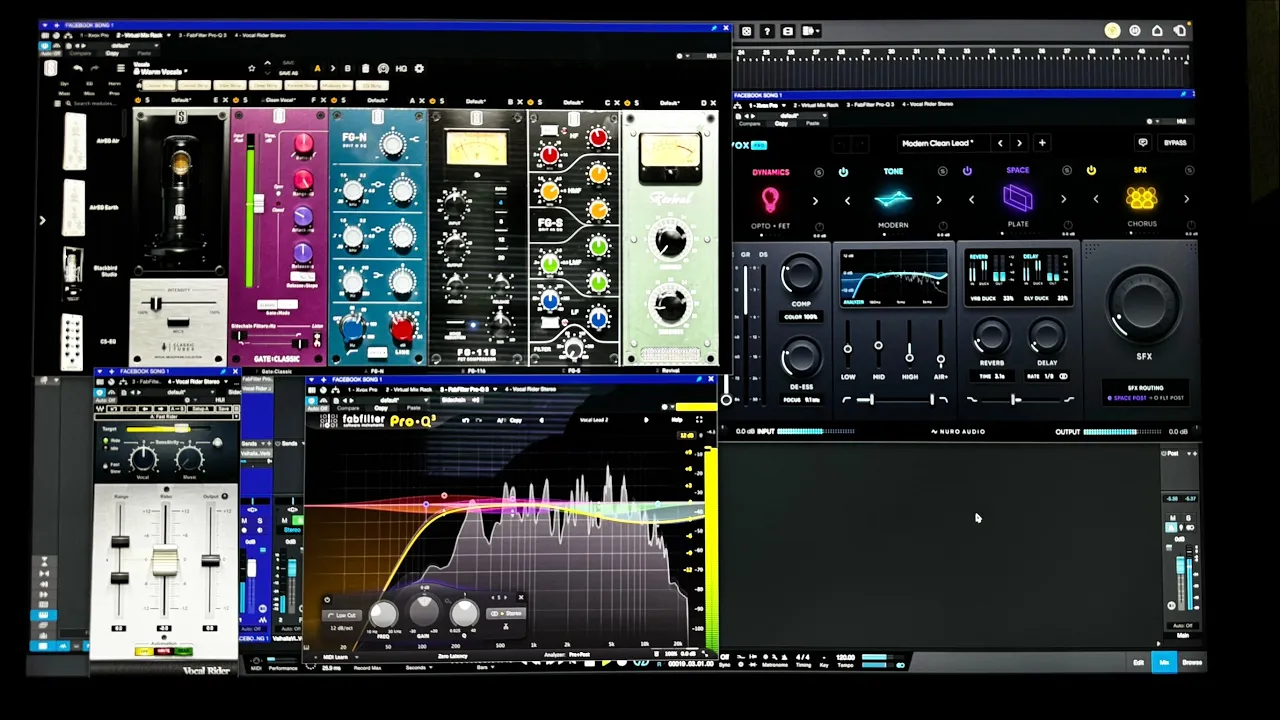Image resolution: width=1280 pixels, height=720 pixels.
Task: Solo the Space module with its S icon
Action: [x=1067, y=172]
